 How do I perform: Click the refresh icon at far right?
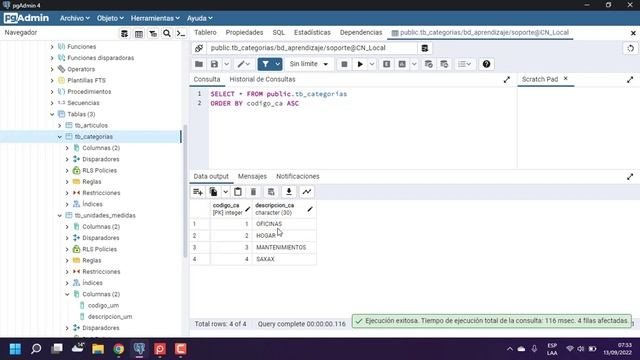click(631, 48)
